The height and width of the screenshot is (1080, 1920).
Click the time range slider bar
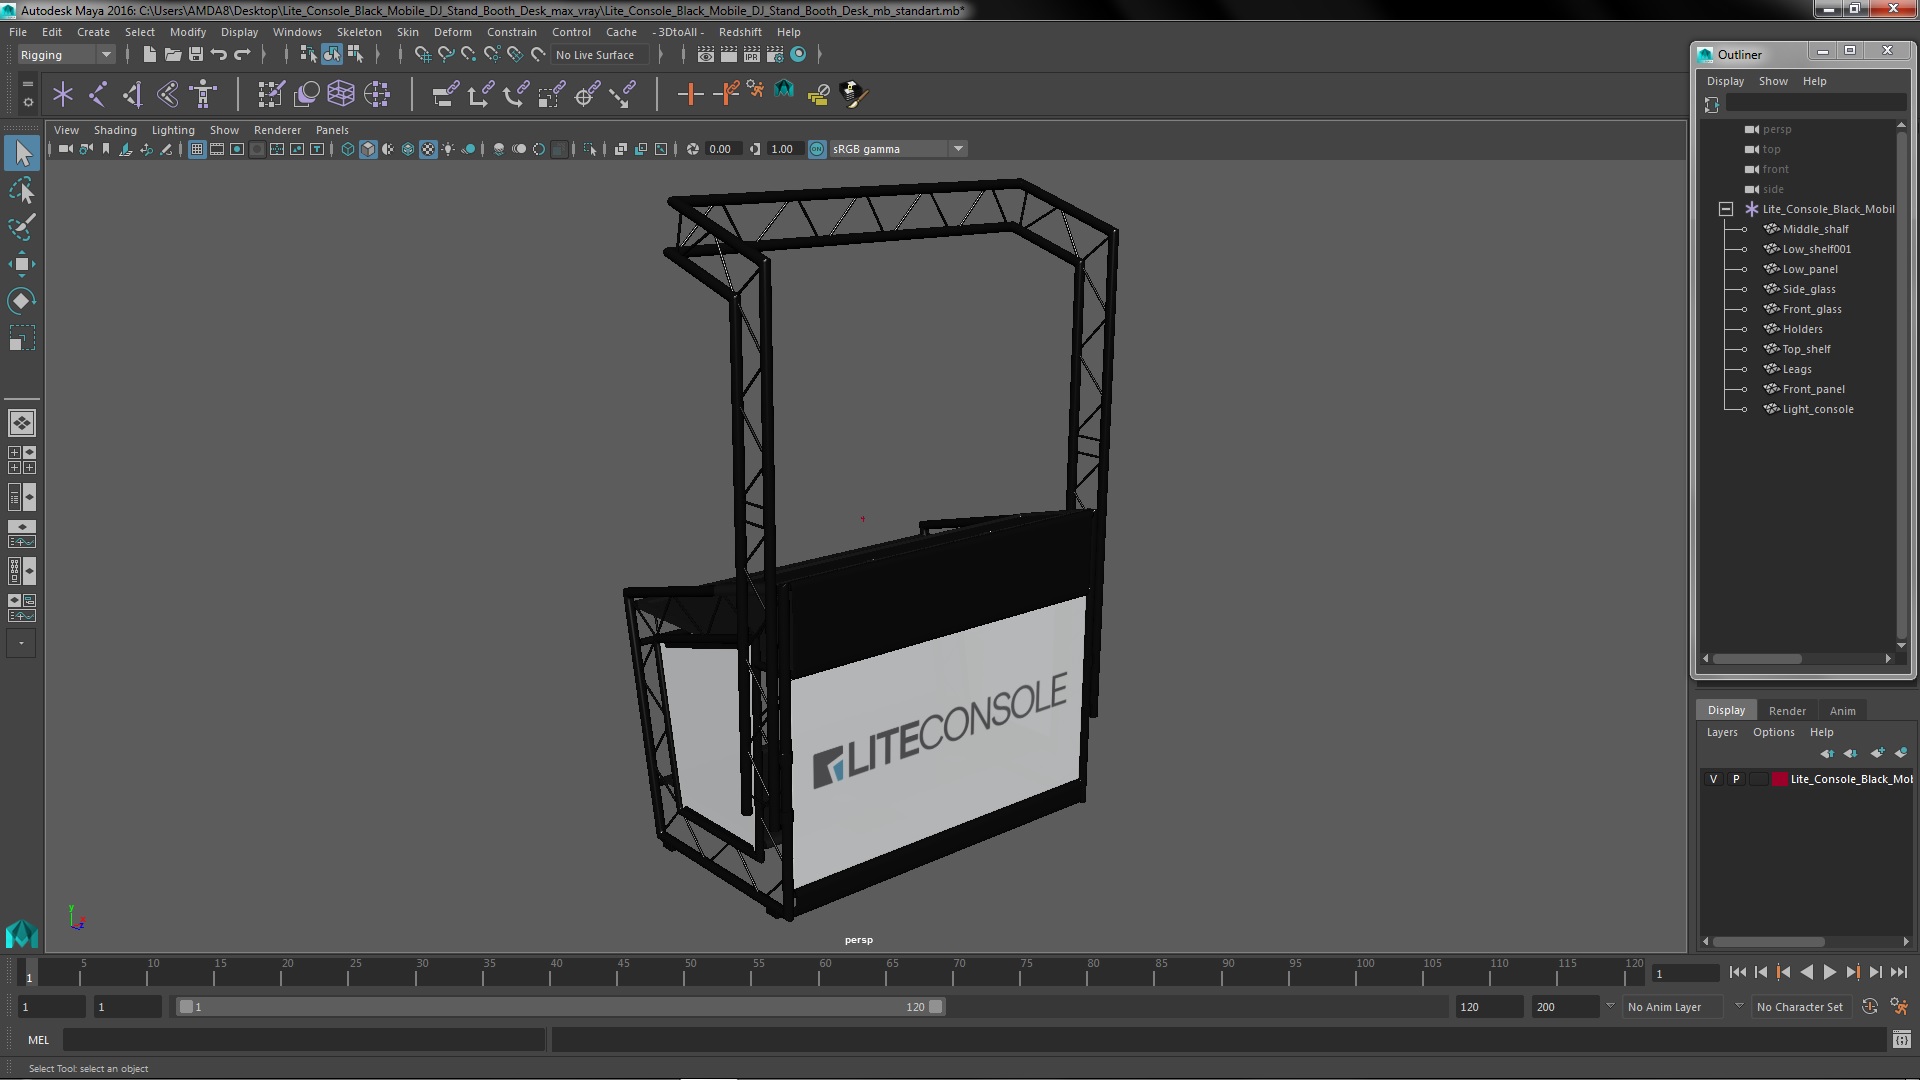point(560,1007)
